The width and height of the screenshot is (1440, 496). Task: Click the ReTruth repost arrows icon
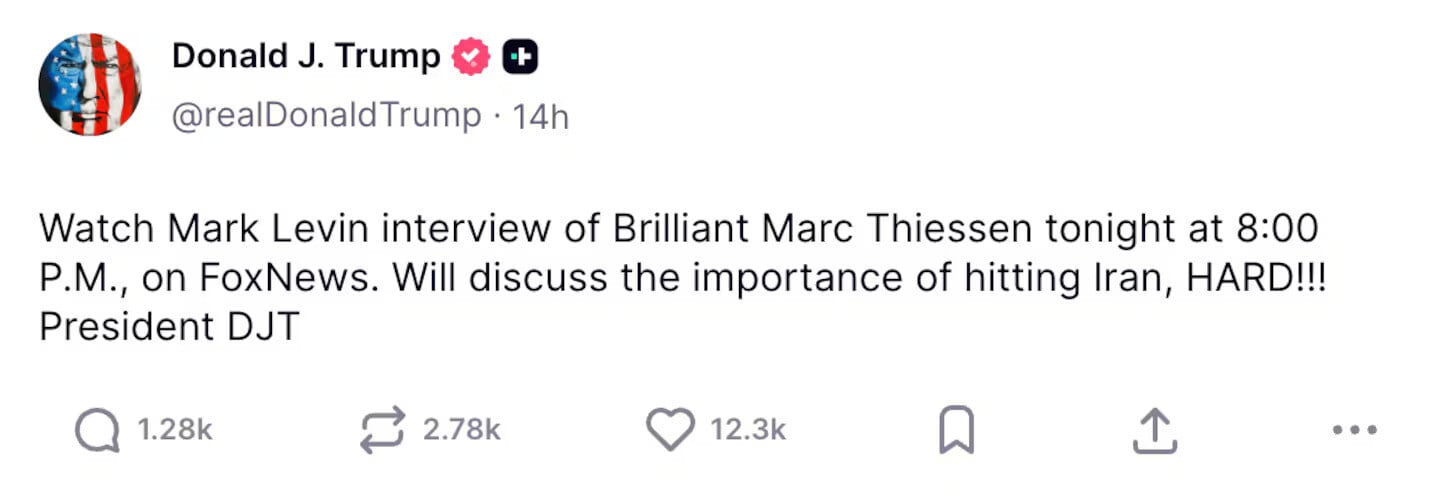tap(382, 431)
